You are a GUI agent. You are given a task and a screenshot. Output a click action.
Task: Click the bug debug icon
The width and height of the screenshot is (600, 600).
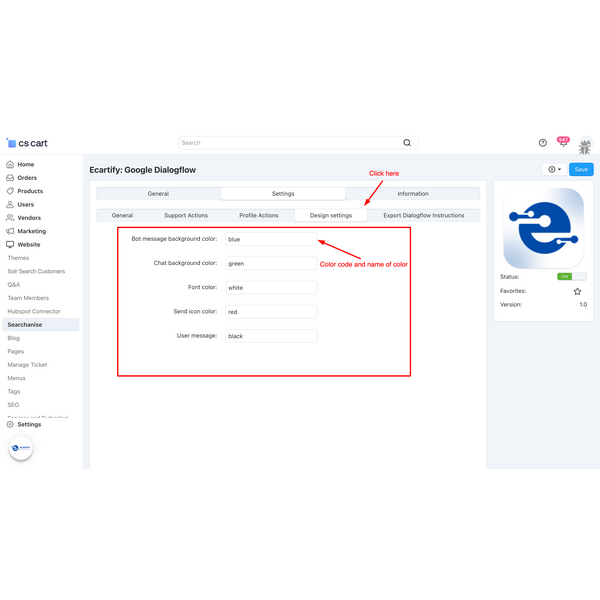(585, 144)
